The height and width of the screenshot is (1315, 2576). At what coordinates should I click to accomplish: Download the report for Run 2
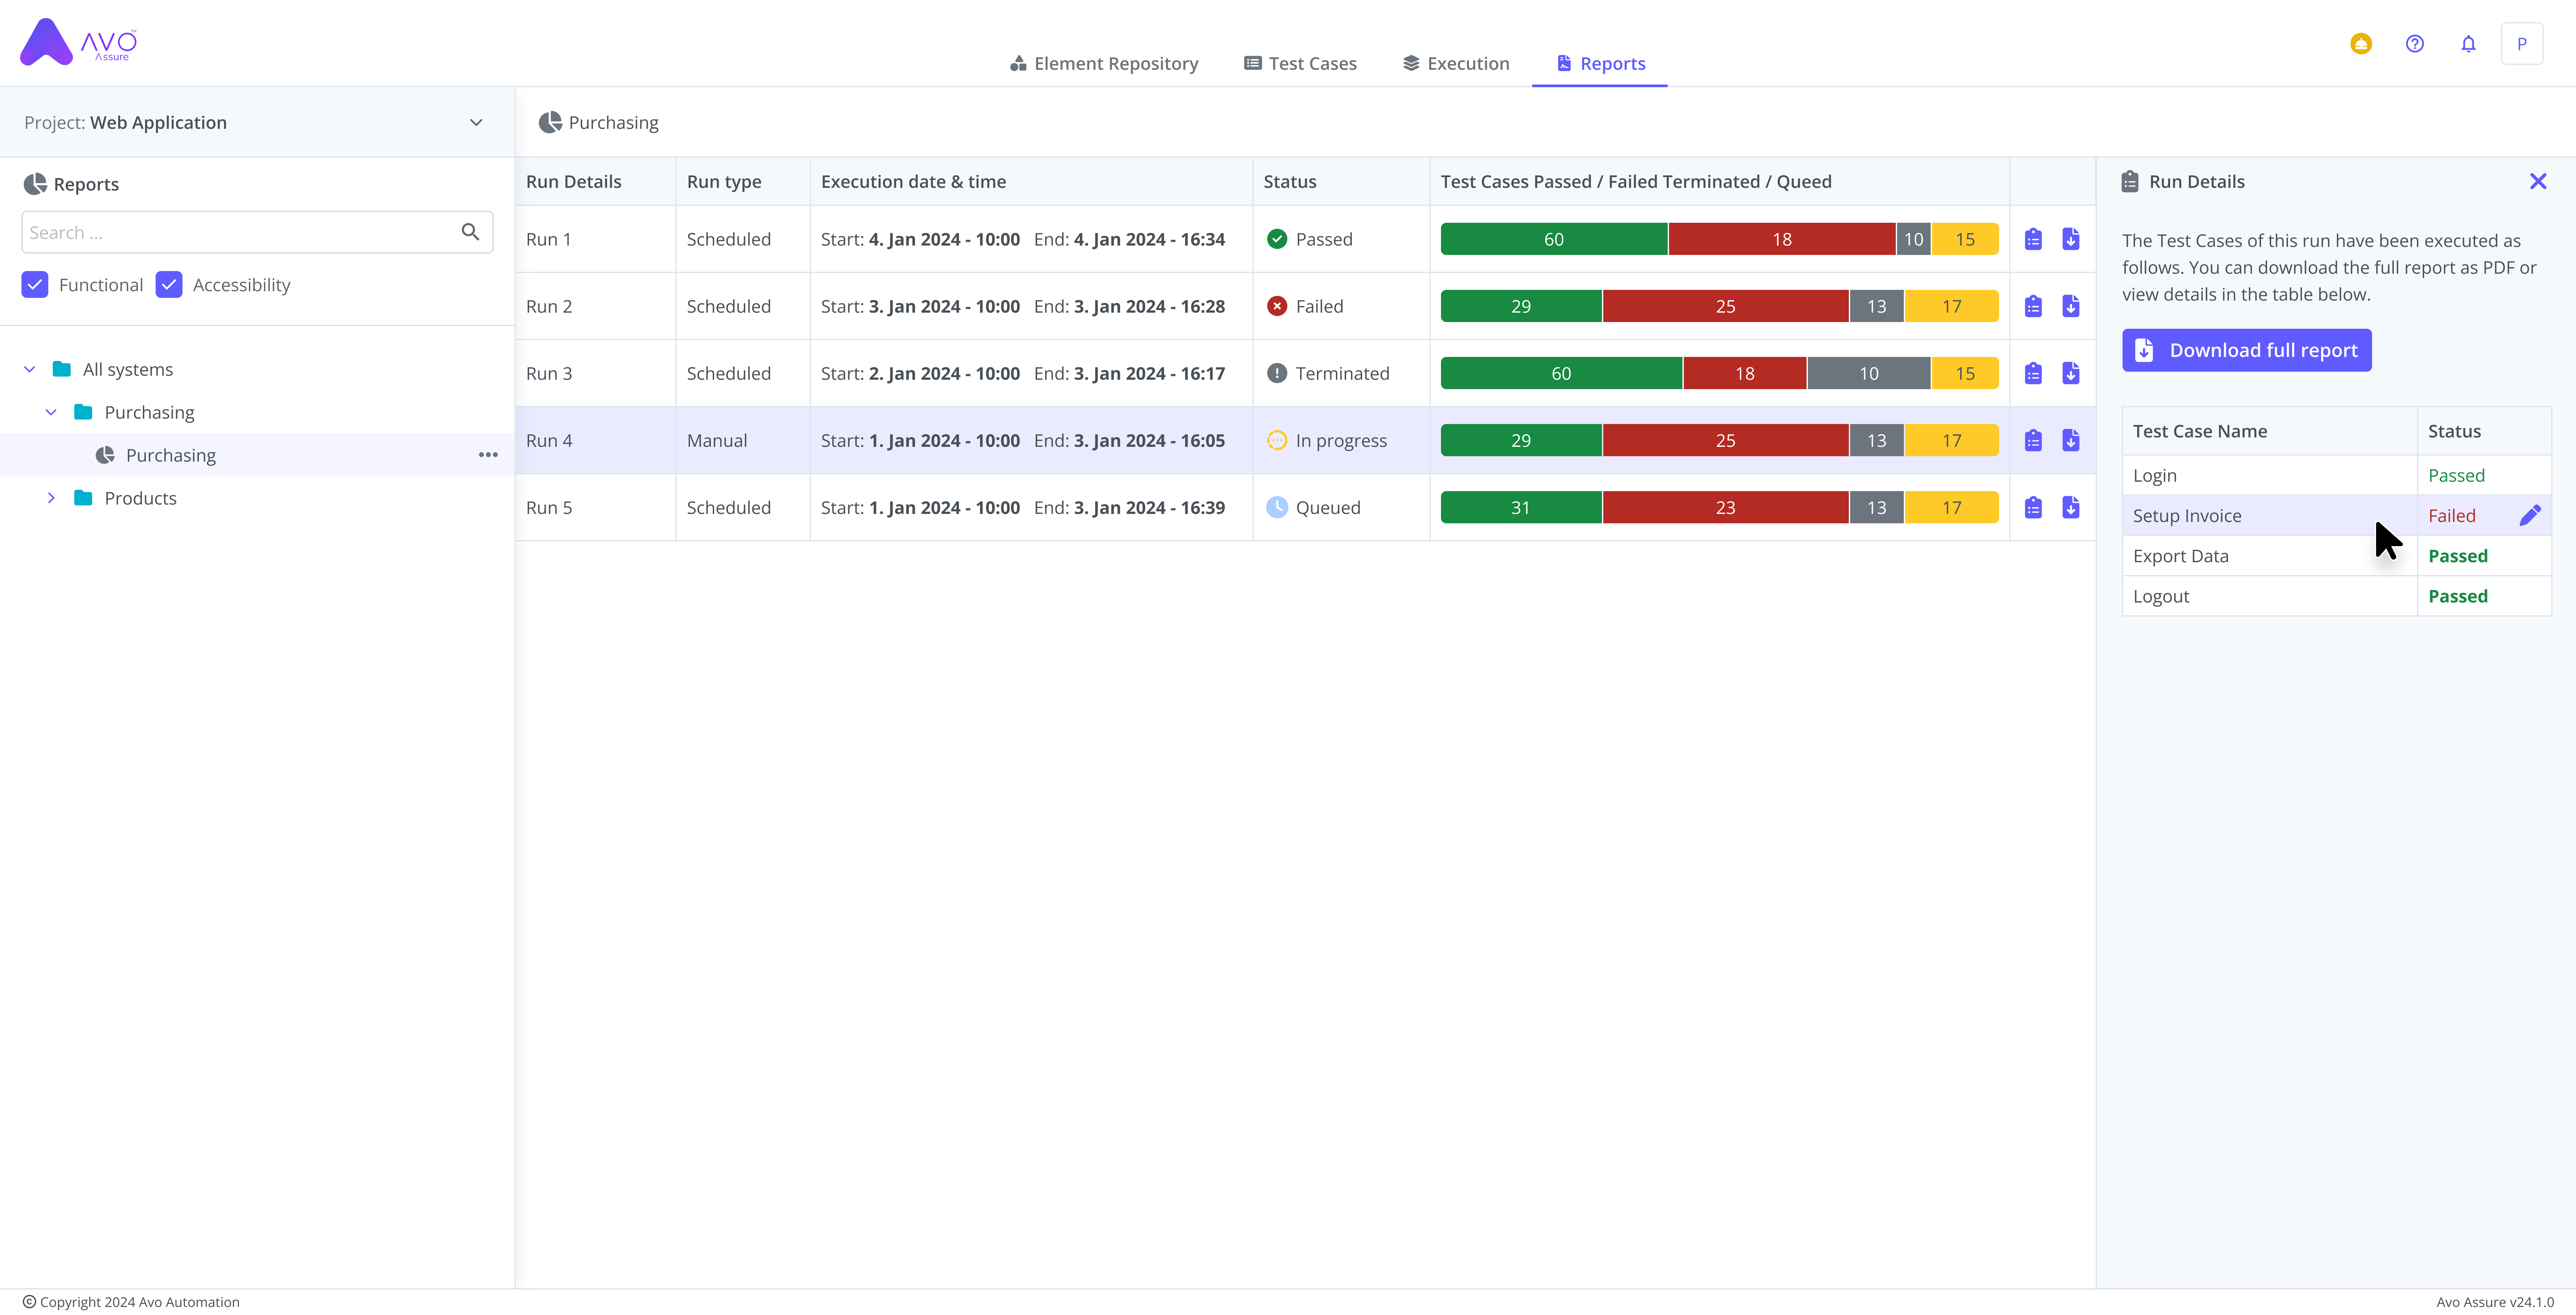(x=2071, y=306)
